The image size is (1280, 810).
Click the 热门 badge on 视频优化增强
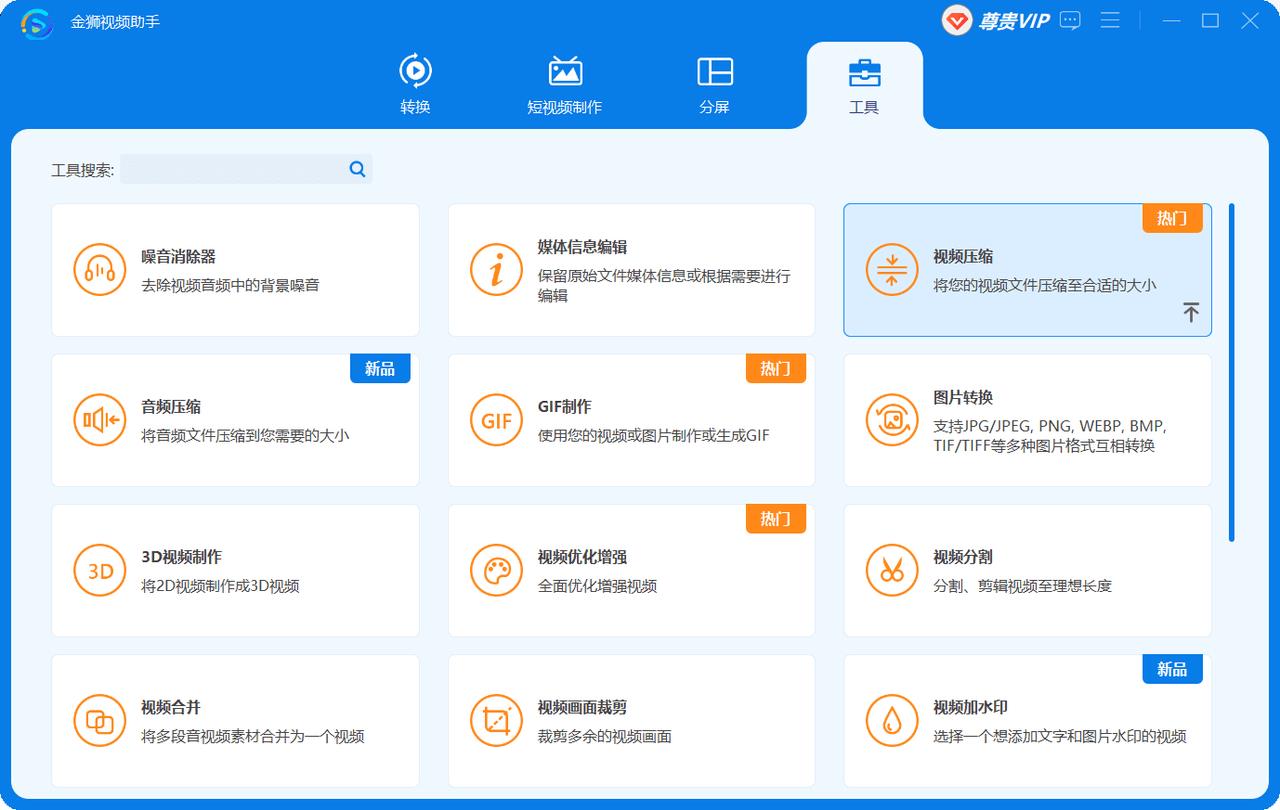pos(775,518)
